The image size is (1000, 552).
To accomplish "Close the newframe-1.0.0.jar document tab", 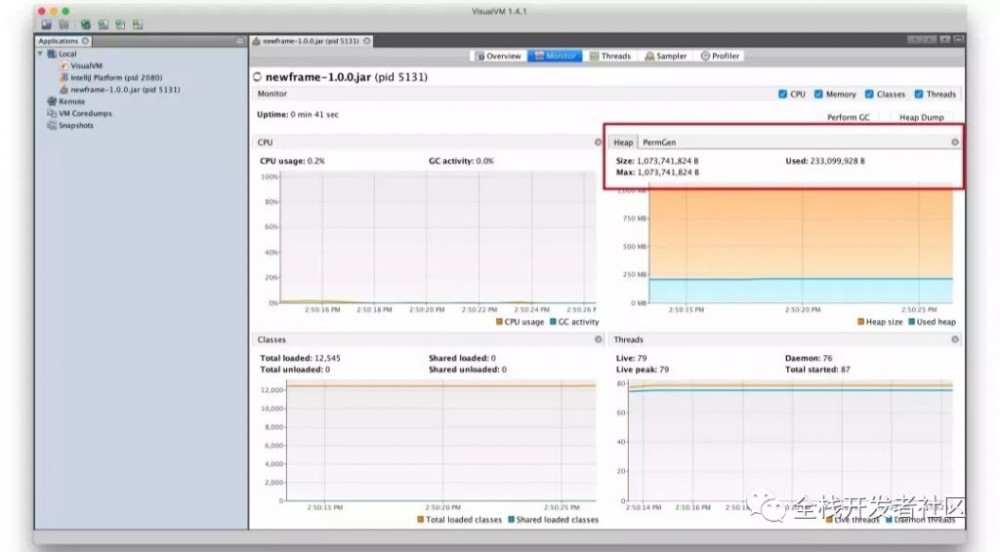I will click(367, 41).
